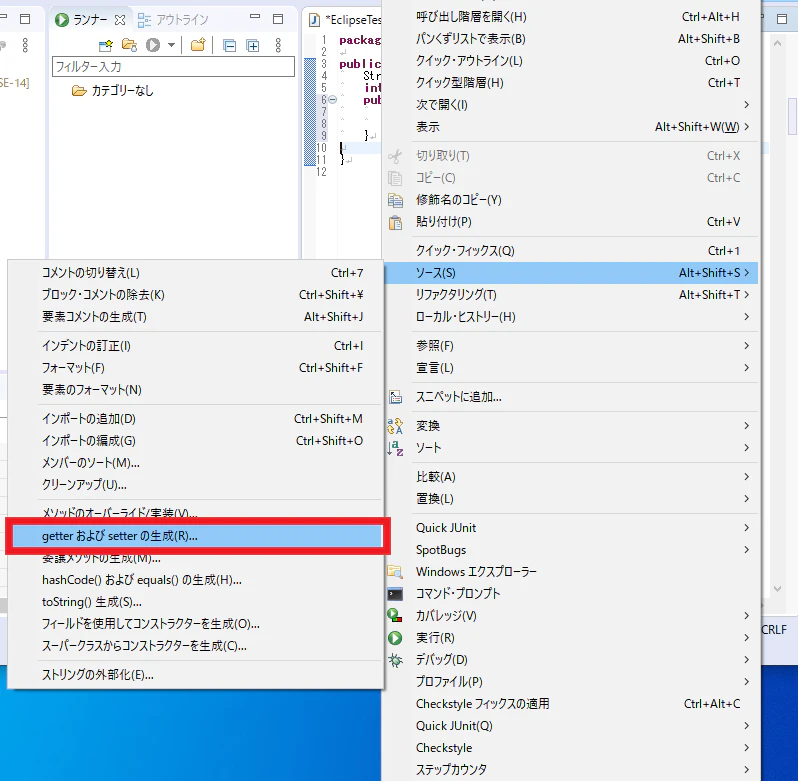Click the Windows エクスプローラー folder icon

coord(395,572)
